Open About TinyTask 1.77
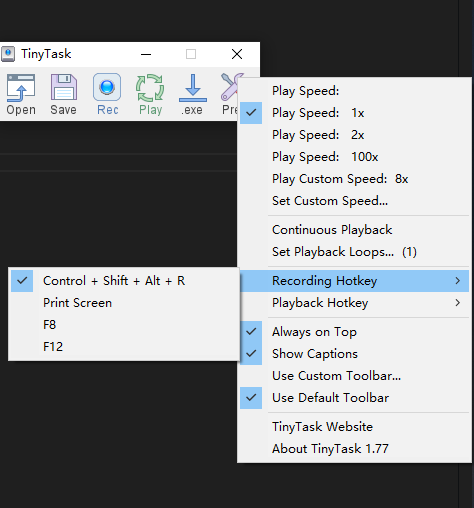The height and width of the screenshot is (508, 474). 354,449
